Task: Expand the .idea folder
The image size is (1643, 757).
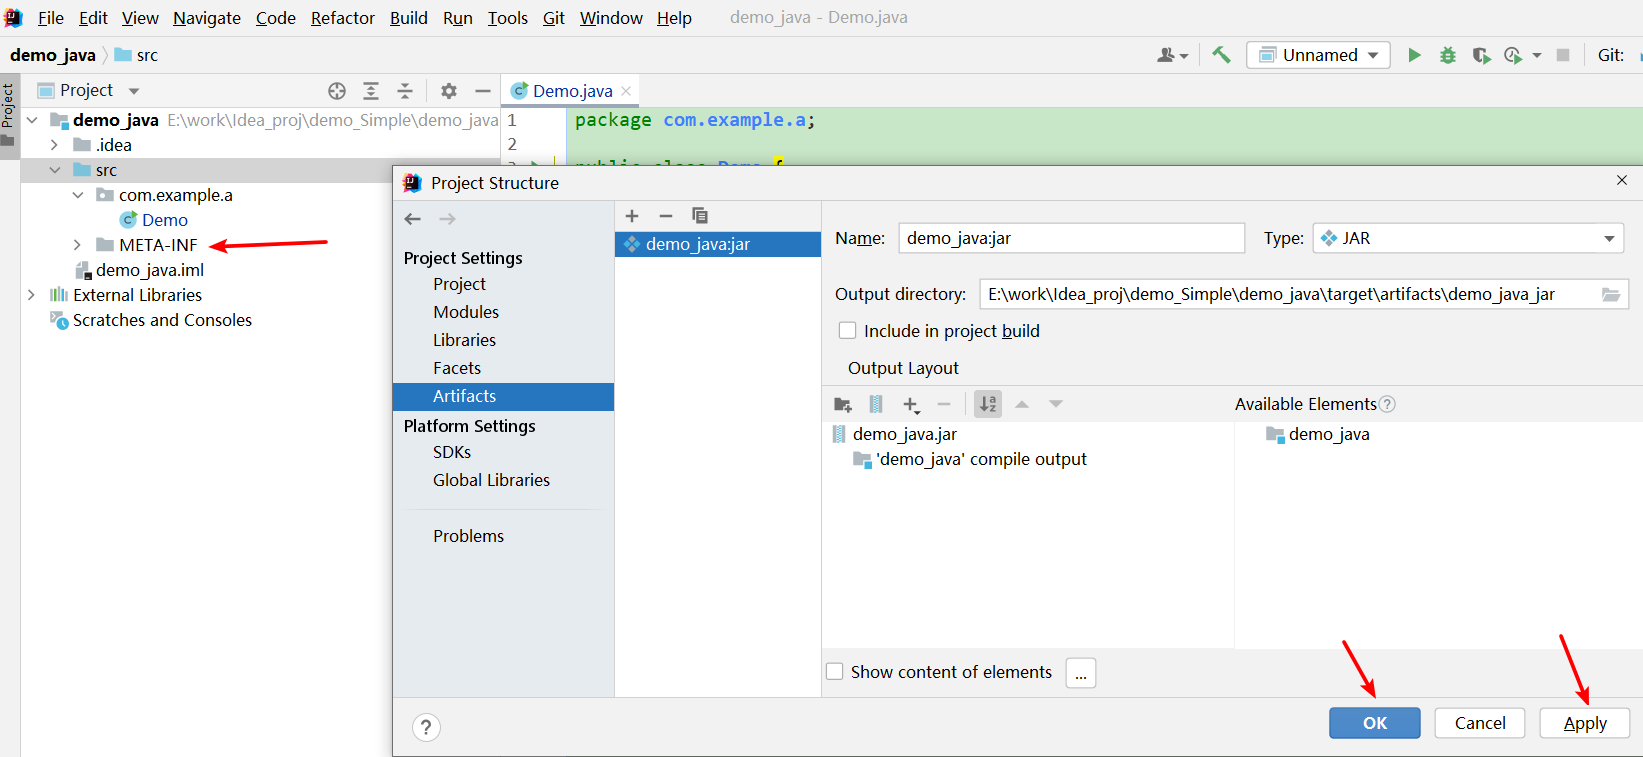Action: coord(55,145)
